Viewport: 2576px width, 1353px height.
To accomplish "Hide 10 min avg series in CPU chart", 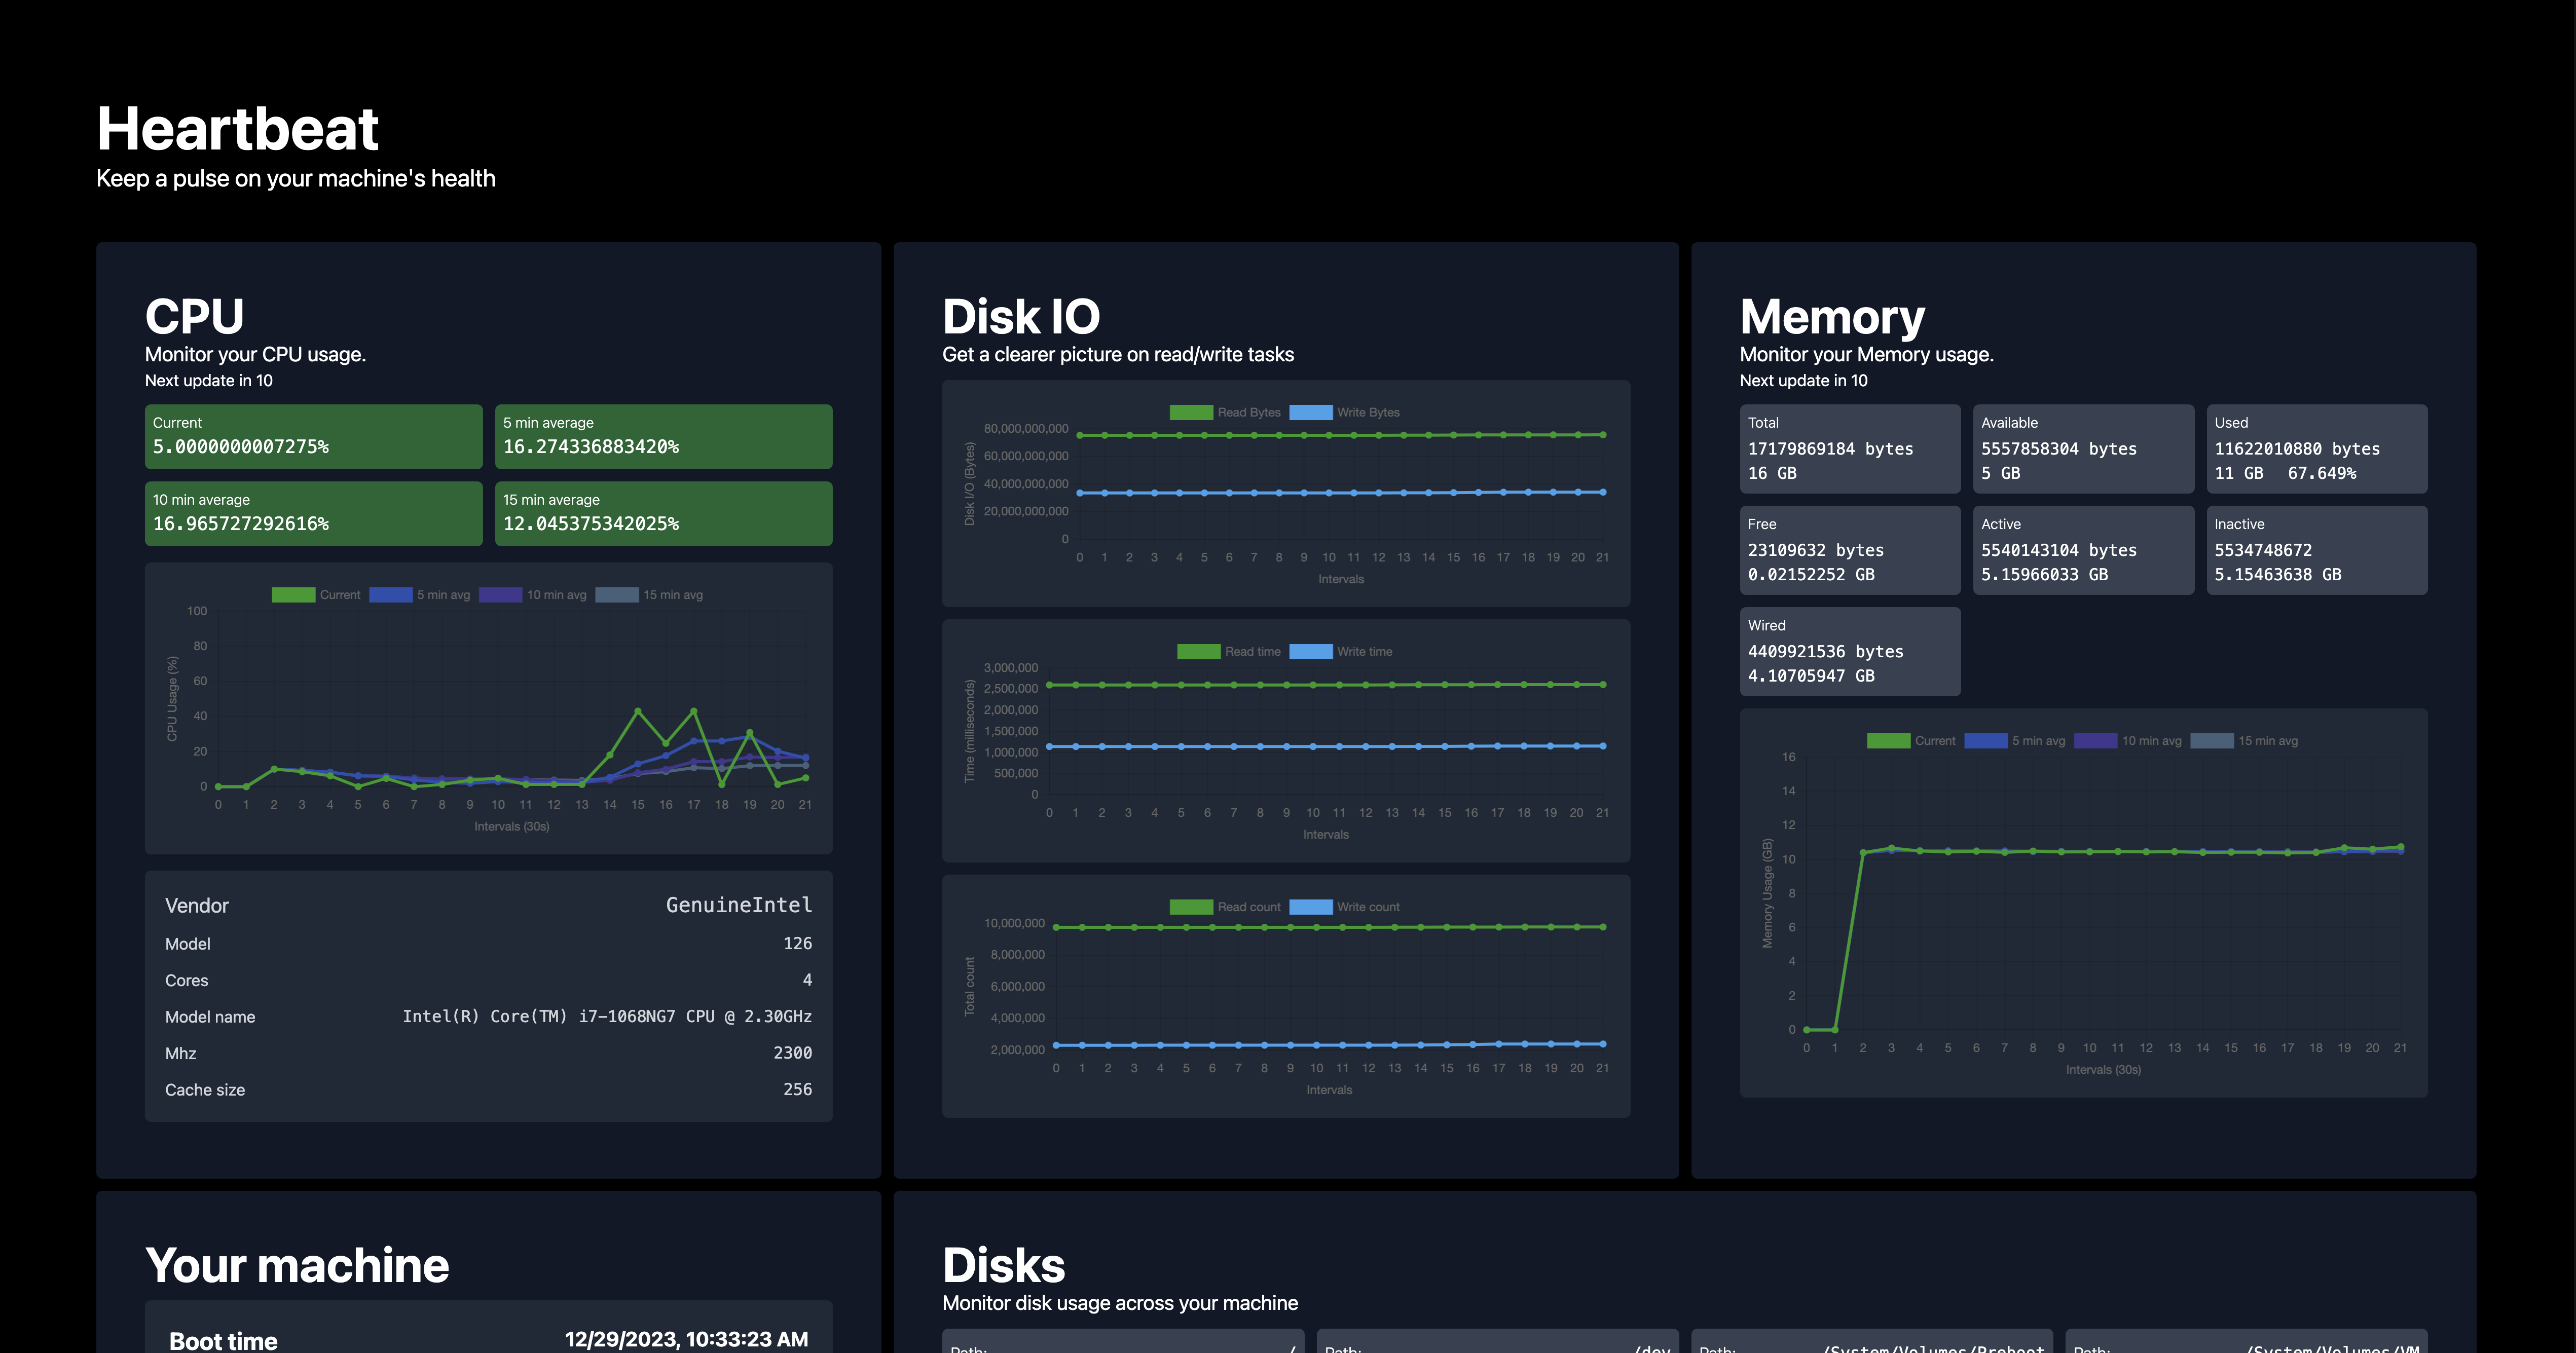I will pyautogui.click(x=532, y=595).
